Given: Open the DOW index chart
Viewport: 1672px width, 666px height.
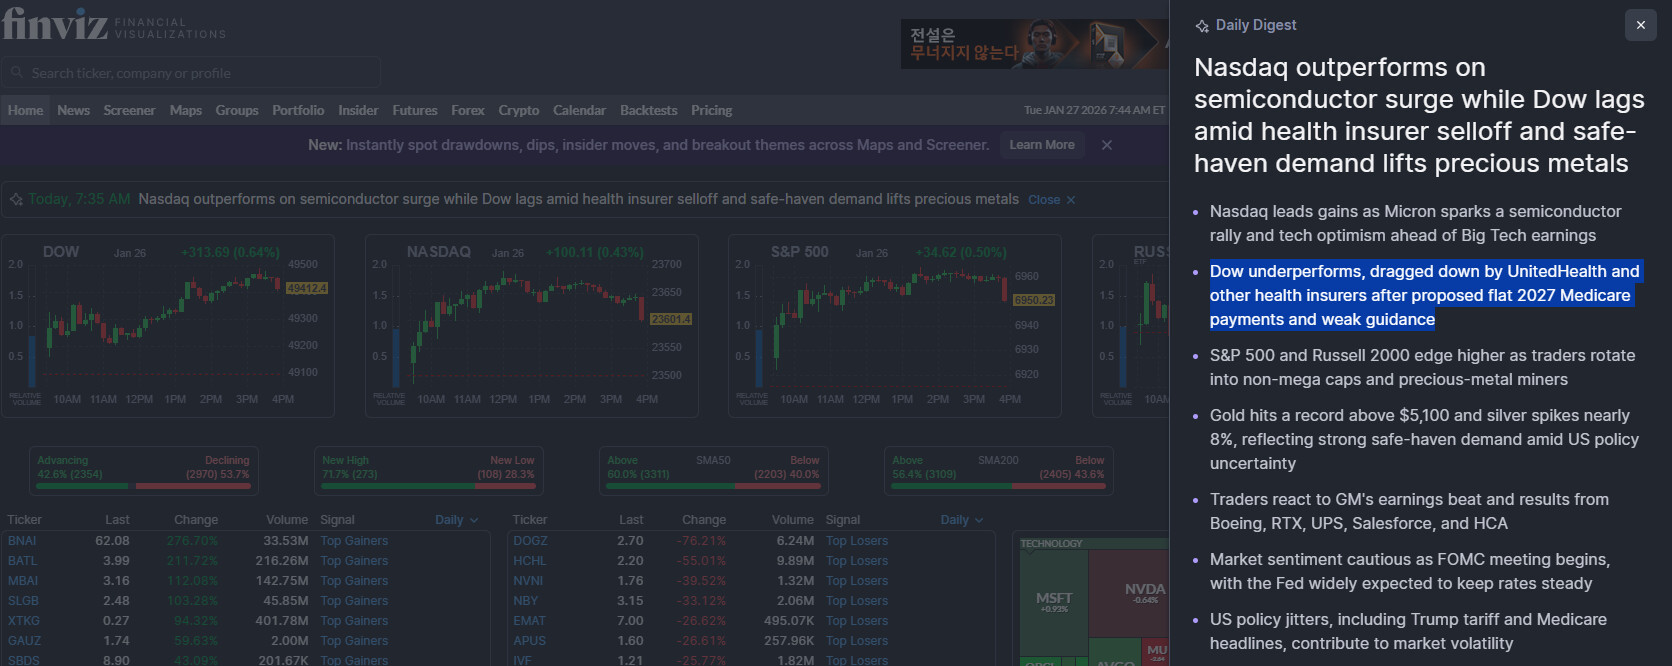Looking at the screenshot, I should 168,326.
